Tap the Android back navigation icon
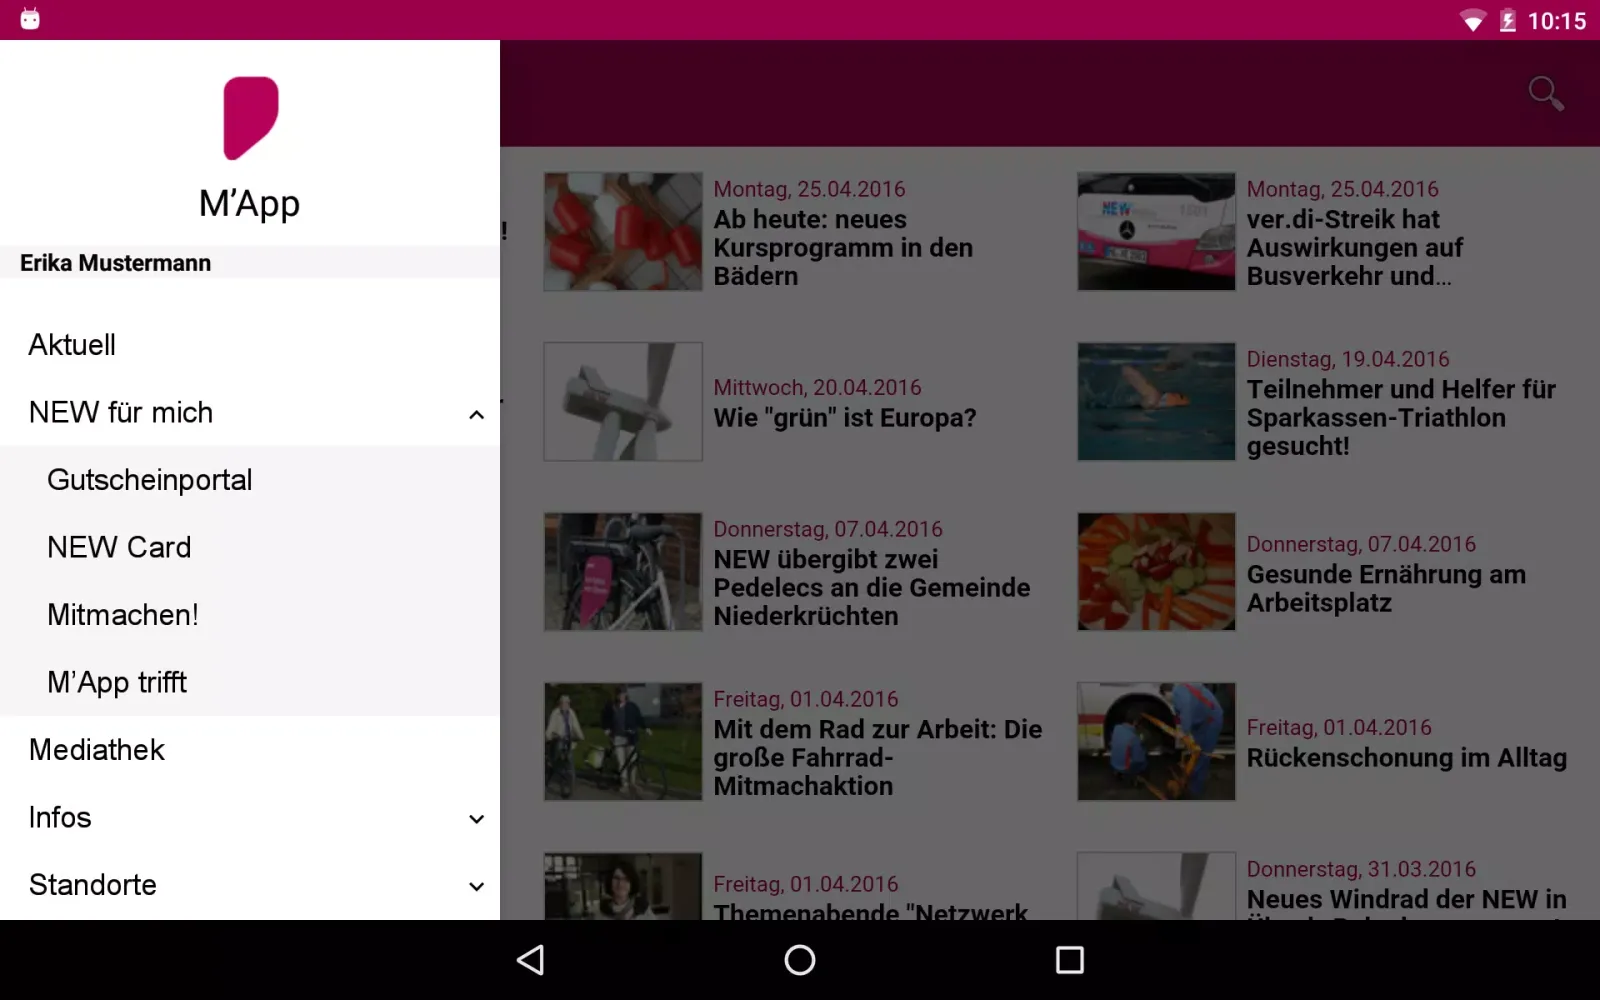Viewport: 1600px width, 1000px height. point(530,960)
